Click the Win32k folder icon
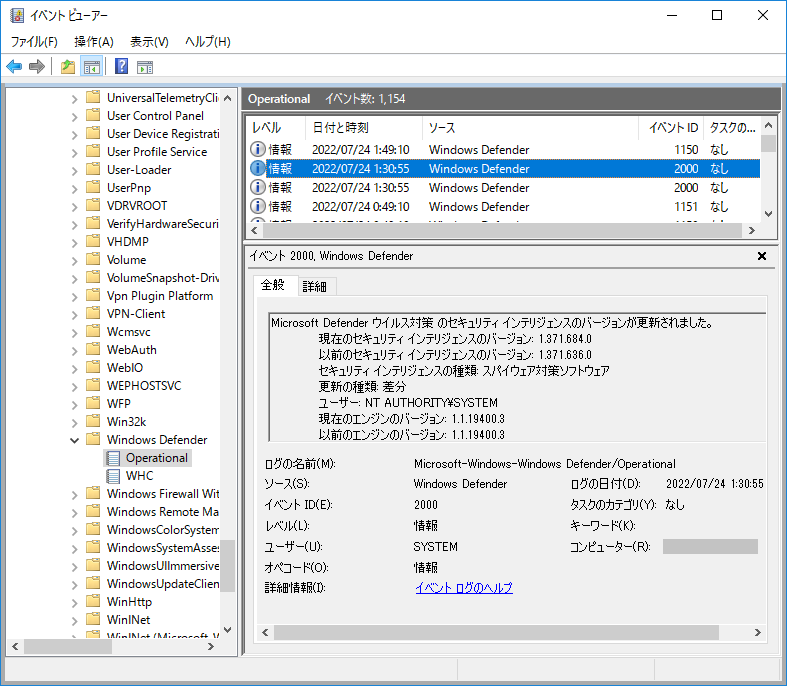The height and width of the screenshot is (686, 787). coord(93,421)
